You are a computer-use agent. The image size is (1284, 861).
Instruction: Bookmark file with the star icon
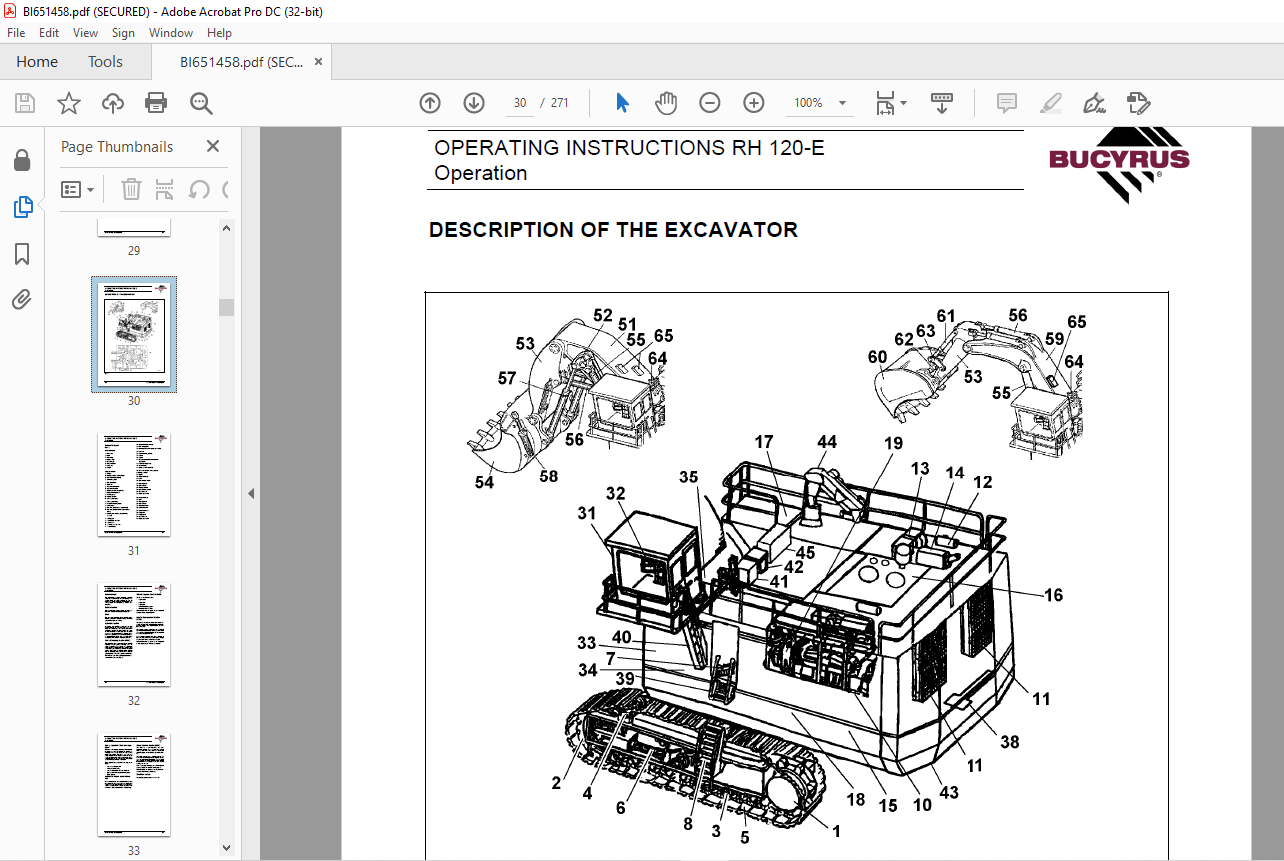coord(68,103)
